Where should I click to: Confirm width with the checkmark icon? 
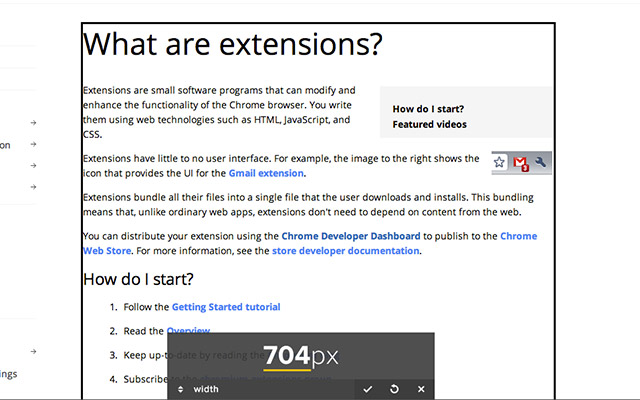tap(368, 389)
